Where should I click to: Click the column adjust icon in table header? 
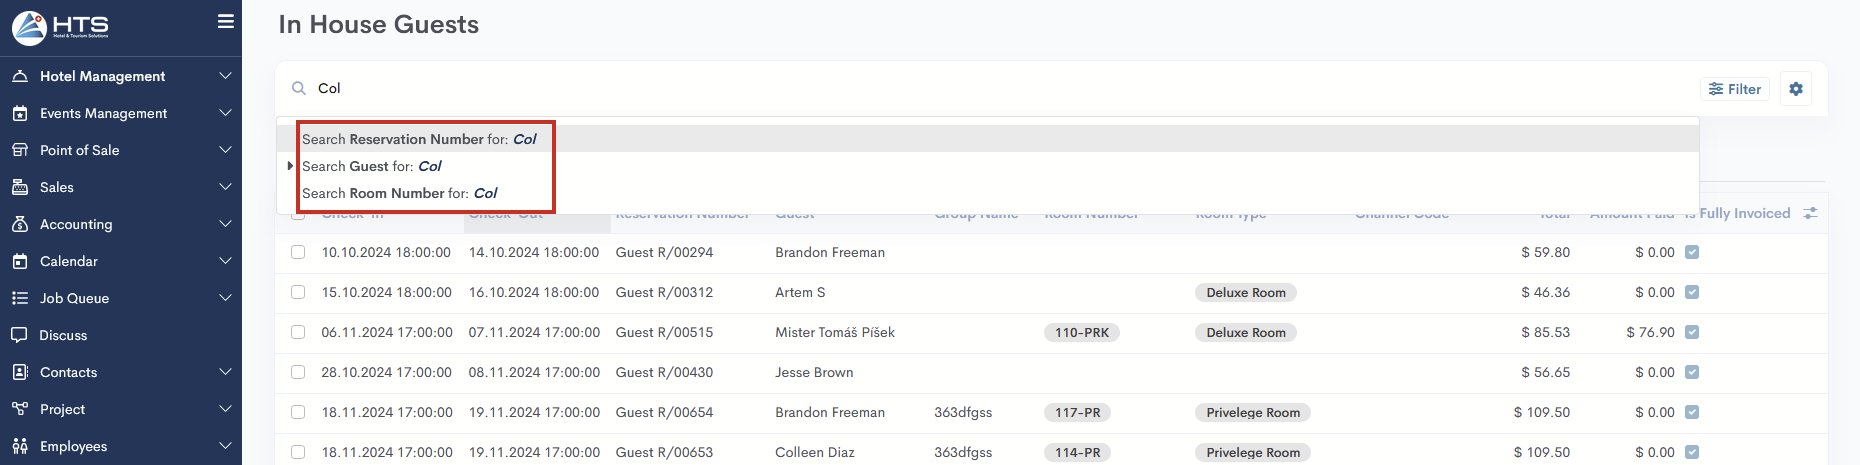click(1810, 213)
